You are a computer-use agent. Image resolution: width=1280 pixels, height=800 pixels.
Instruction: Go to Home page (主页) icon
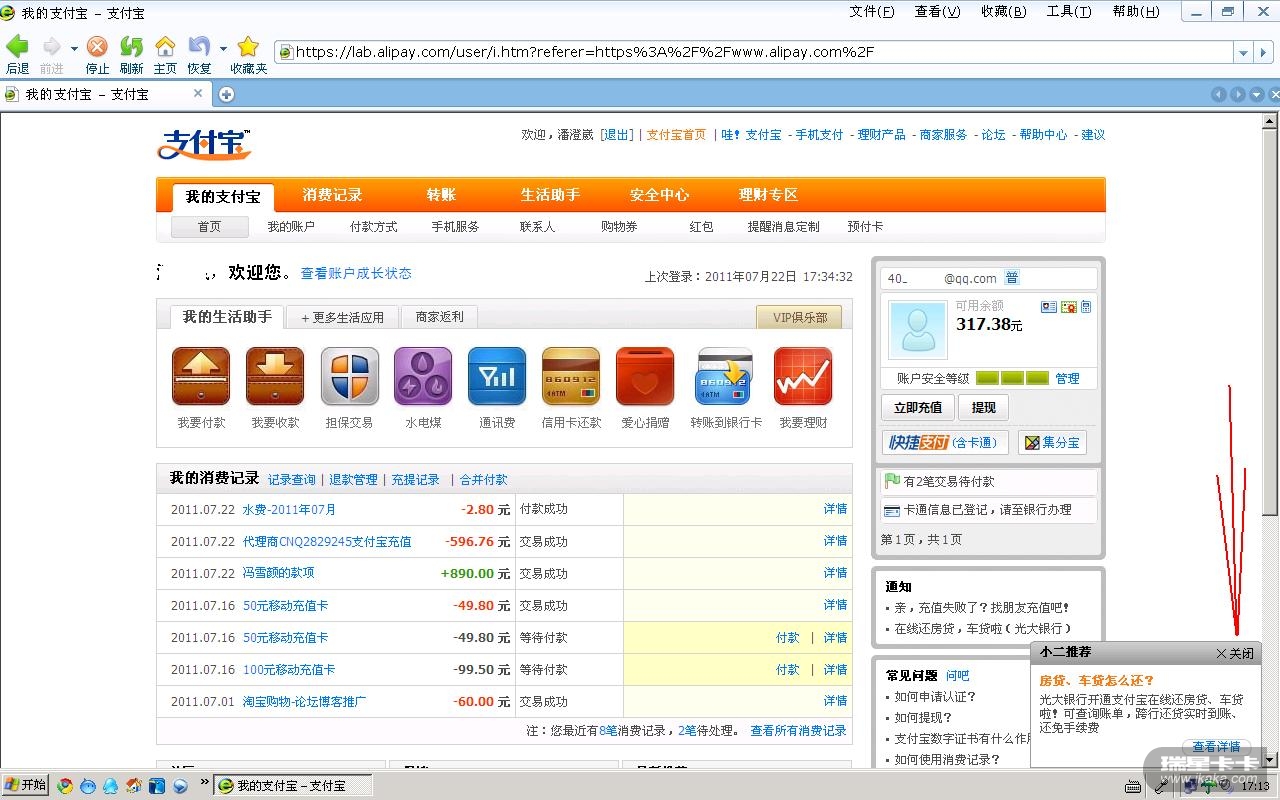coord(165,47)
